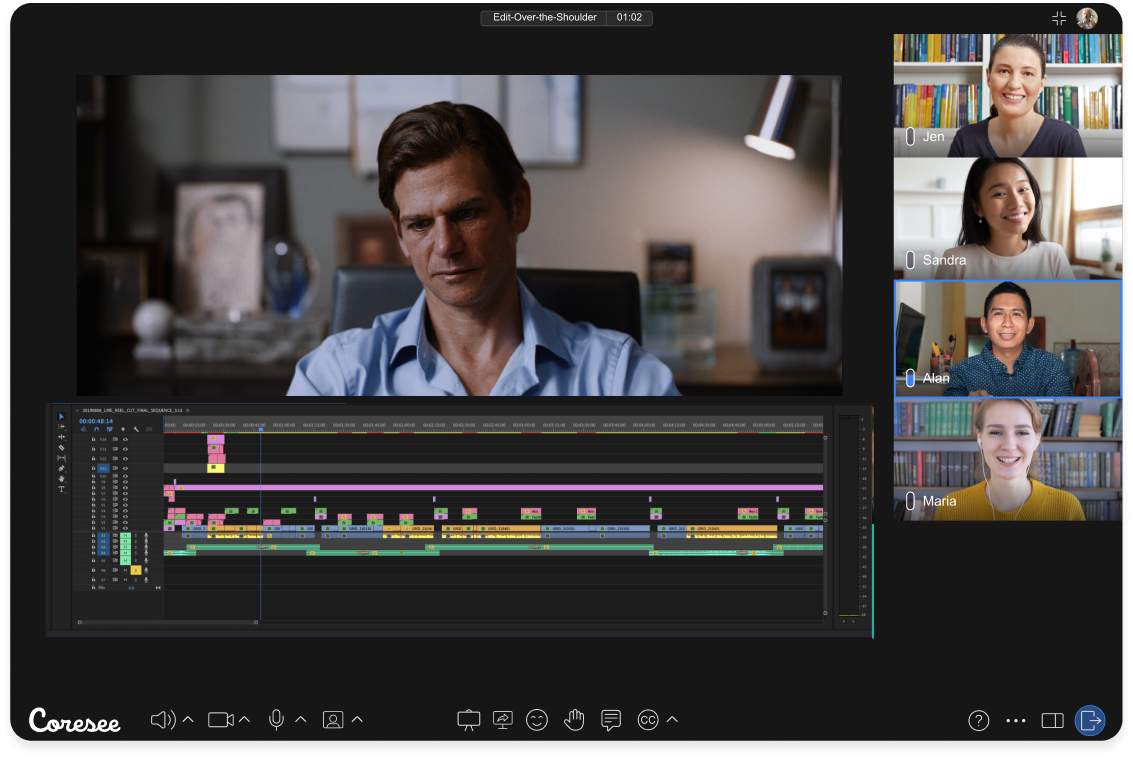Screen dimensions: 1133x759
Task: Hide video track V14 with its eye
Action: tap(126, 439)
